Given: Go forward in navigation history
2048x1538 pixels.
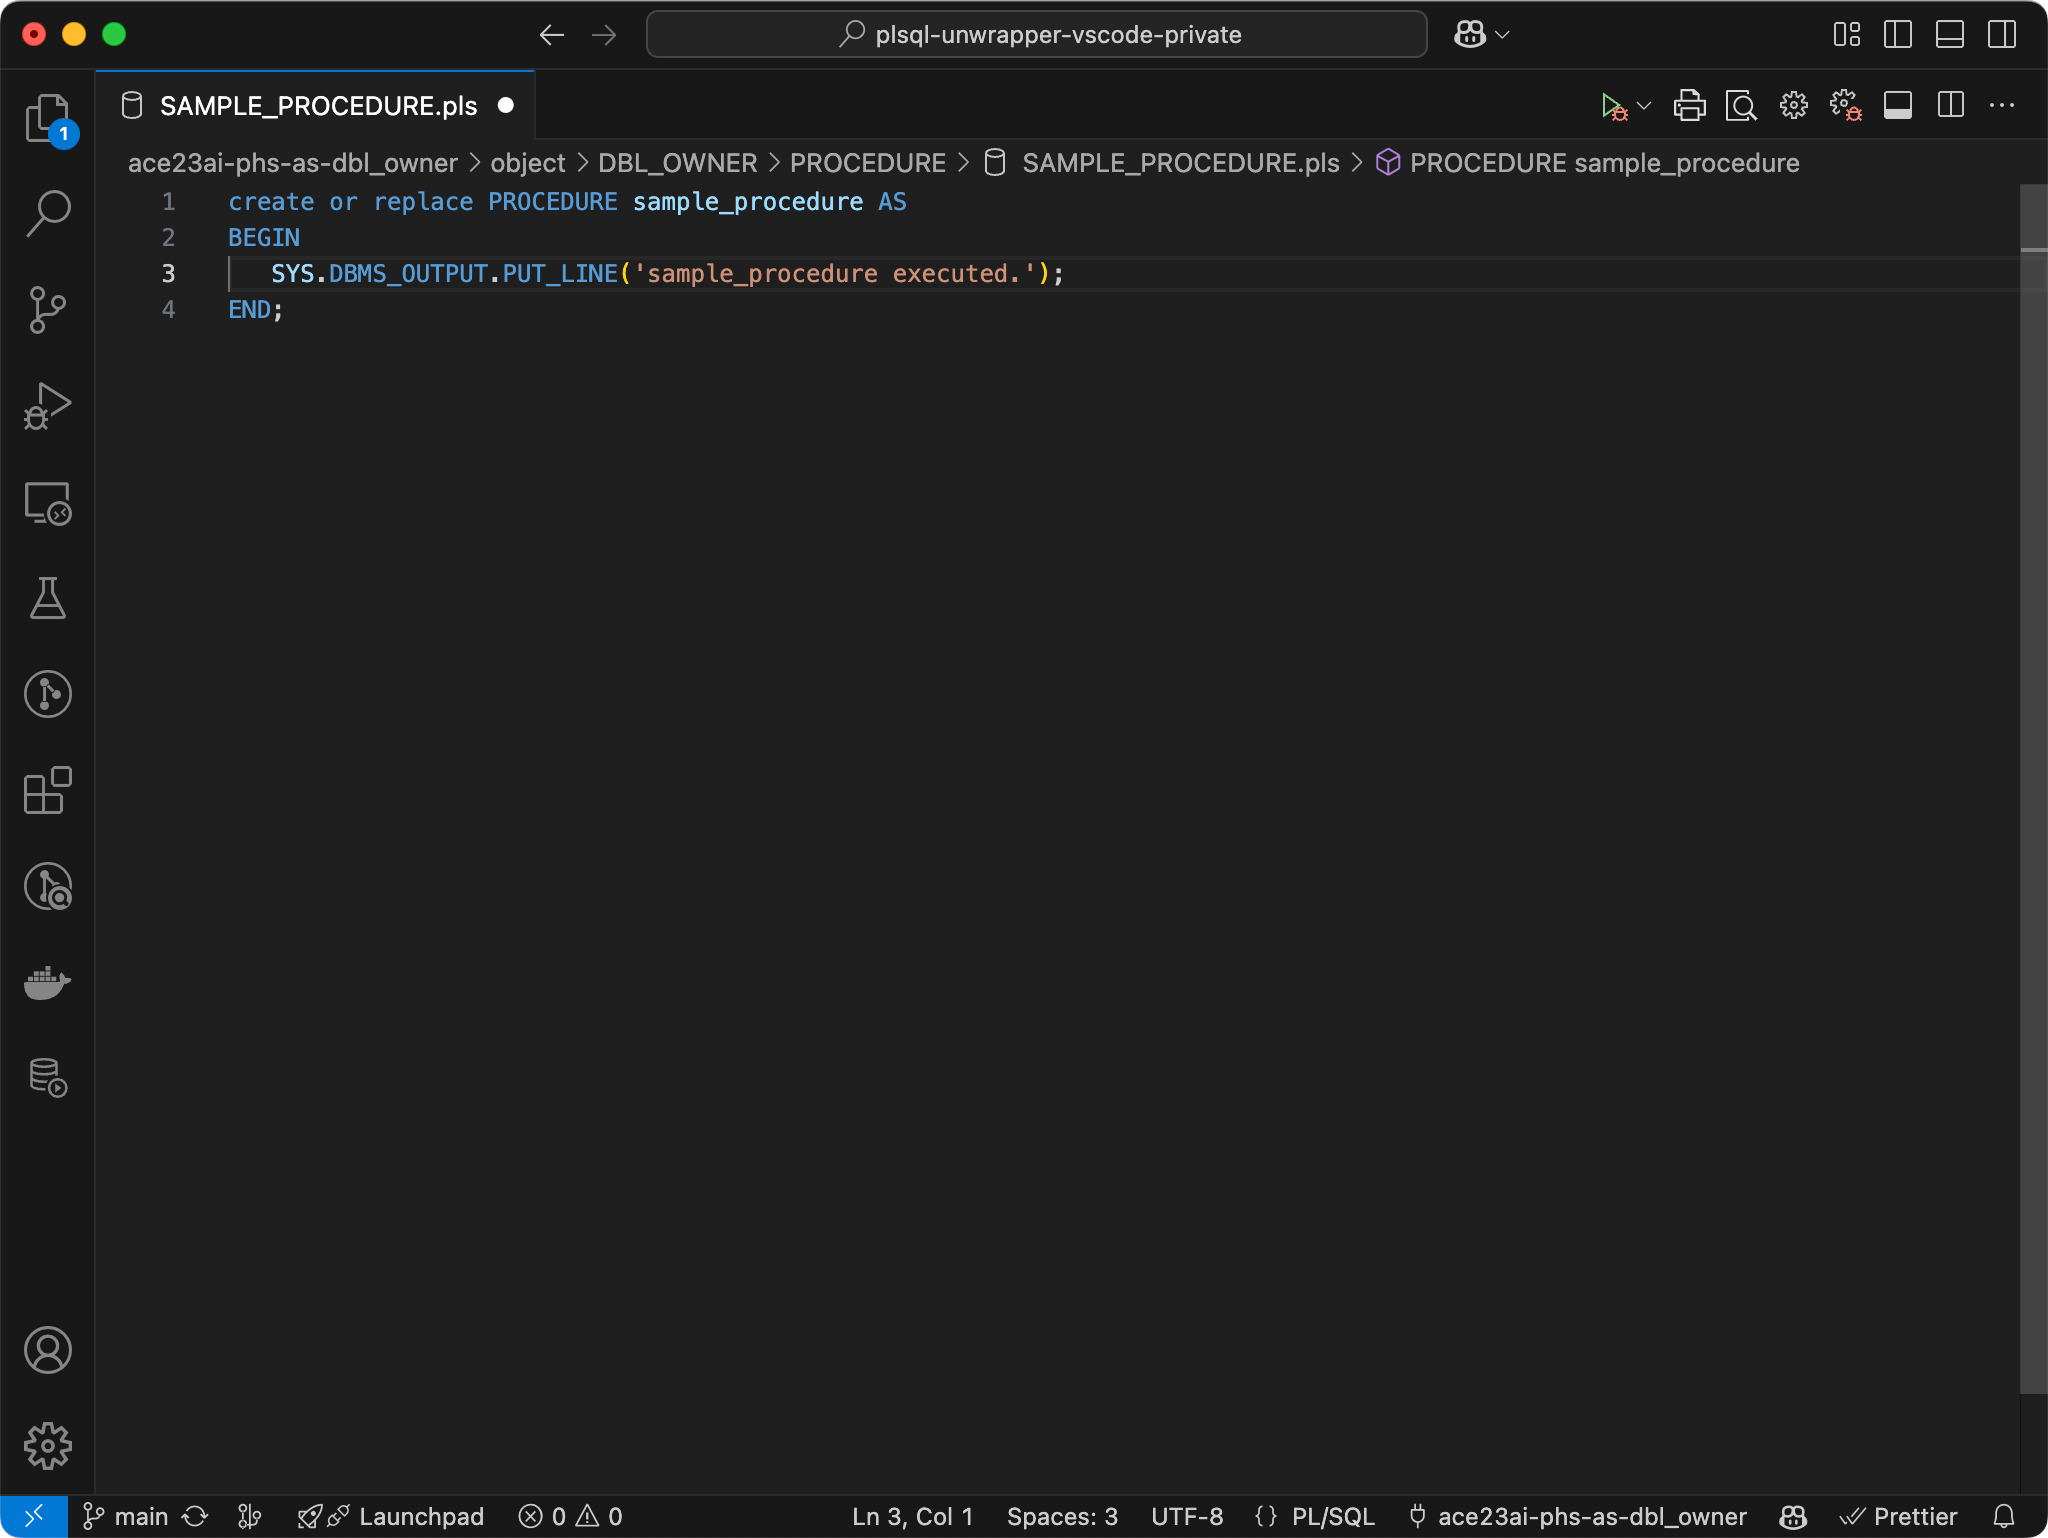Looking at the screenshot, I should pos(604,35).
